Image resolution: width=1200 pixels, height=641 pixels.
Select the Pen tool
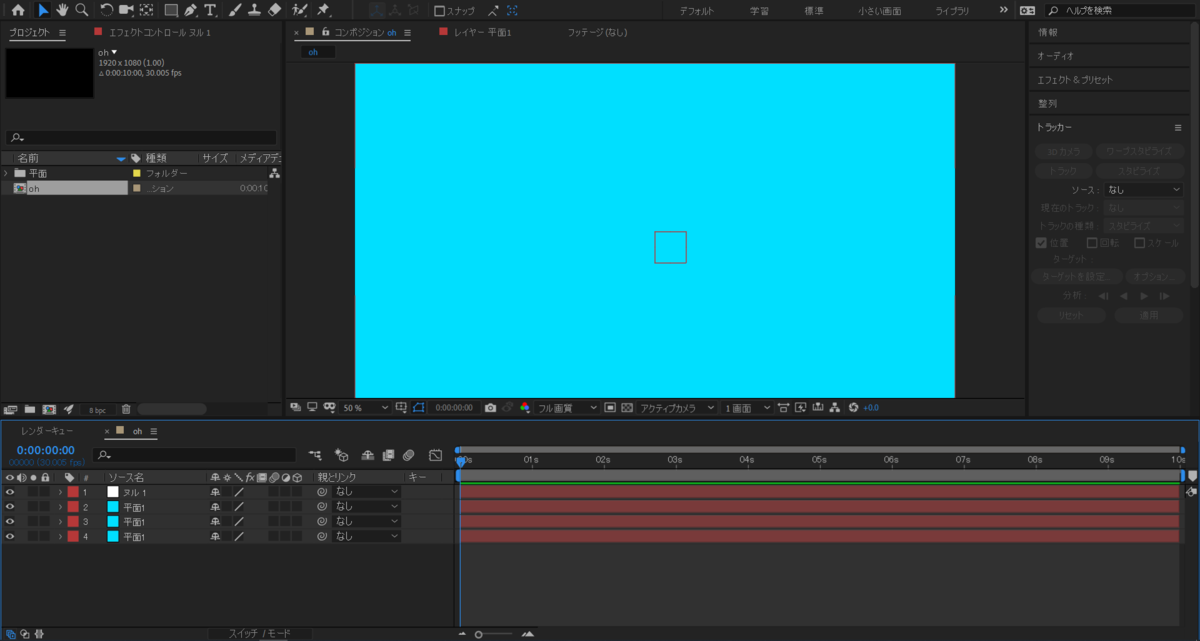click(190, 10)
